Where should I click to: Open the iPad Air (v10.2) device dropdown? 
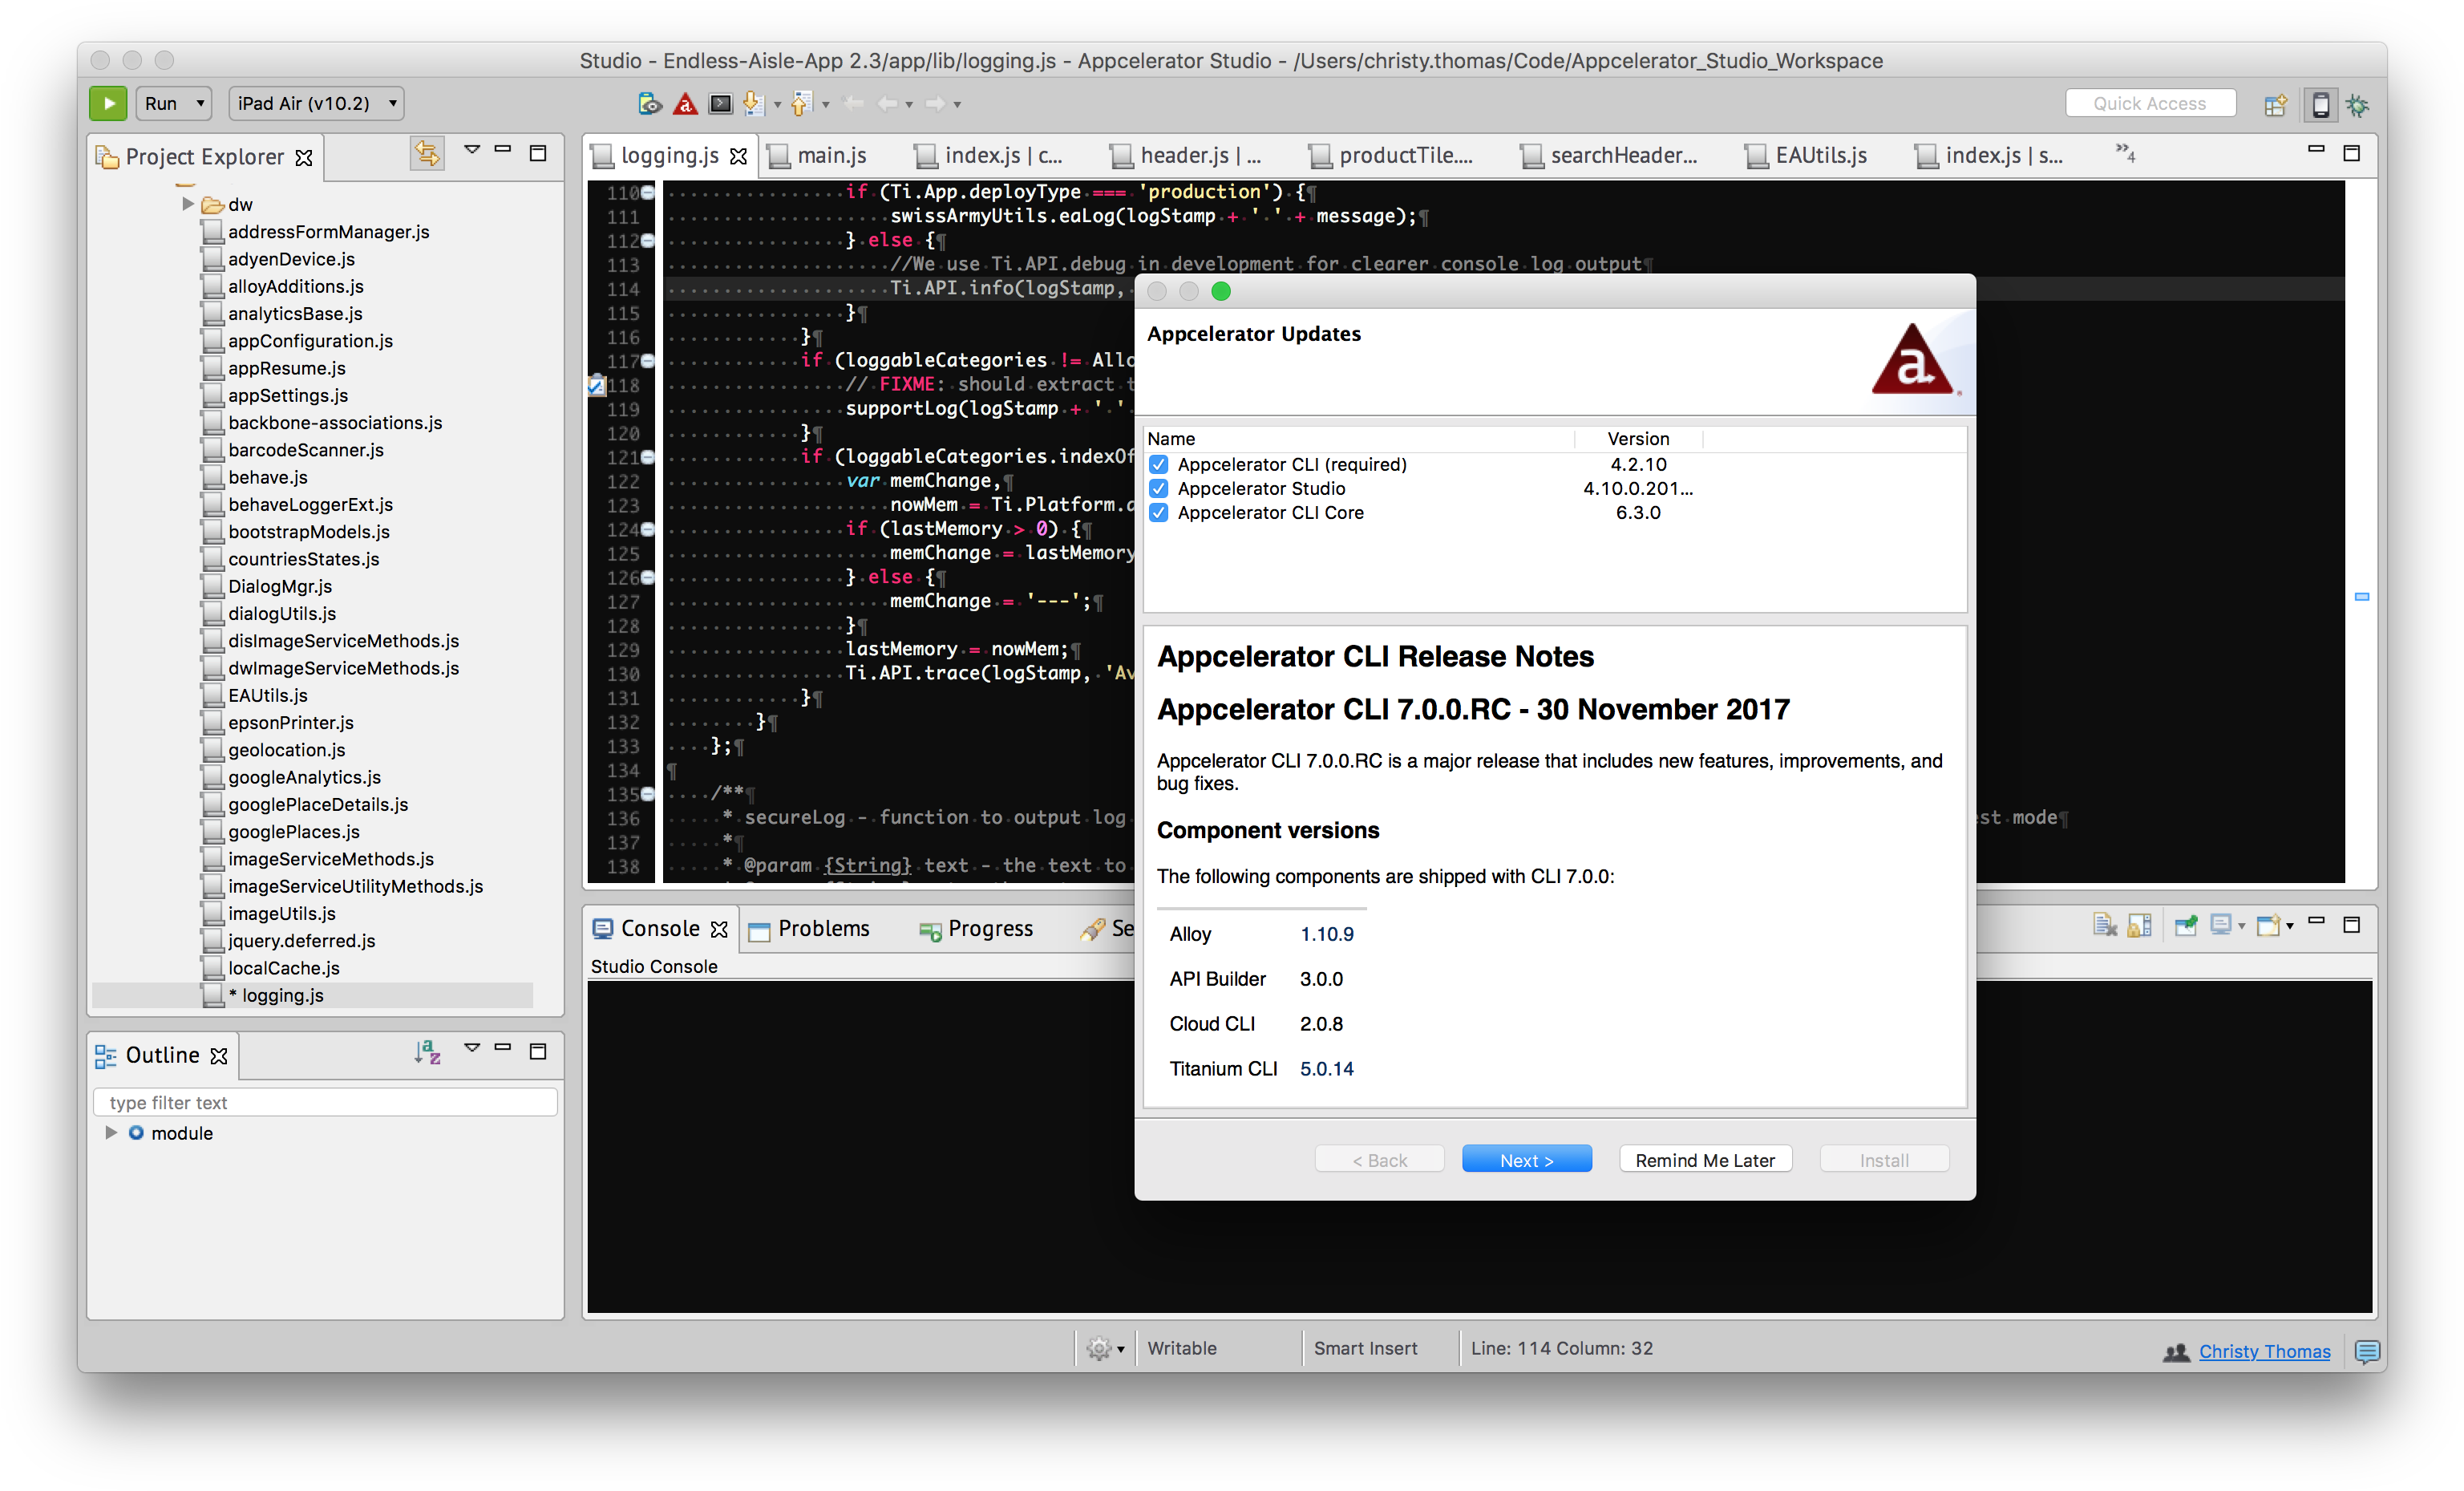click(317, 104)
